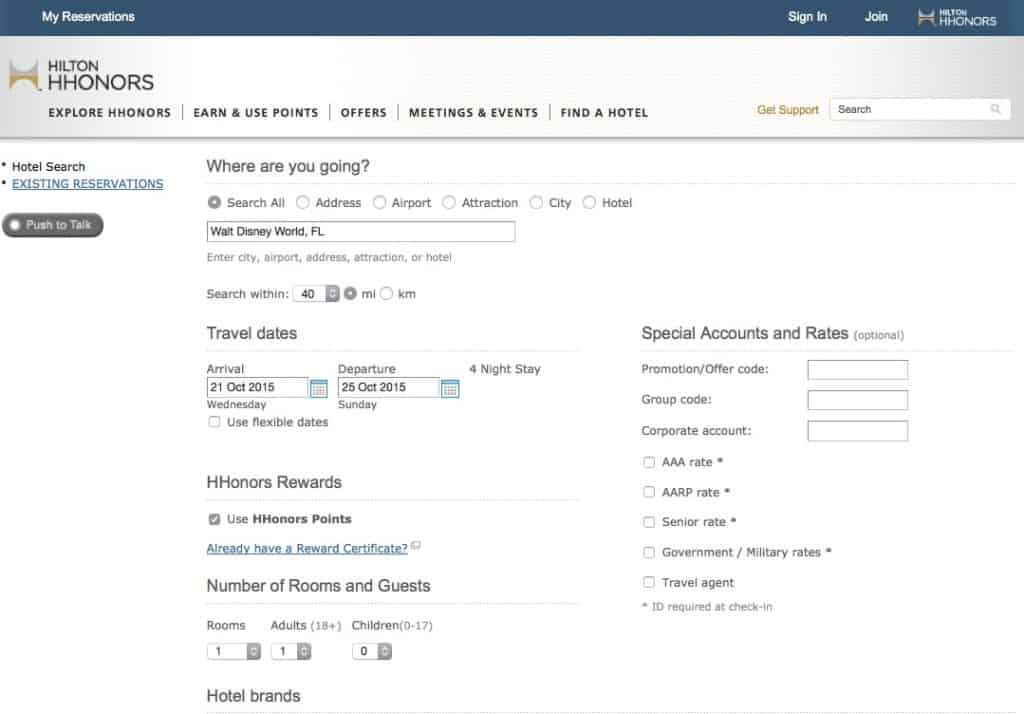Select the Search All radio button
This screenshot has height=714, width=1024.
click(x=214, y=203)
